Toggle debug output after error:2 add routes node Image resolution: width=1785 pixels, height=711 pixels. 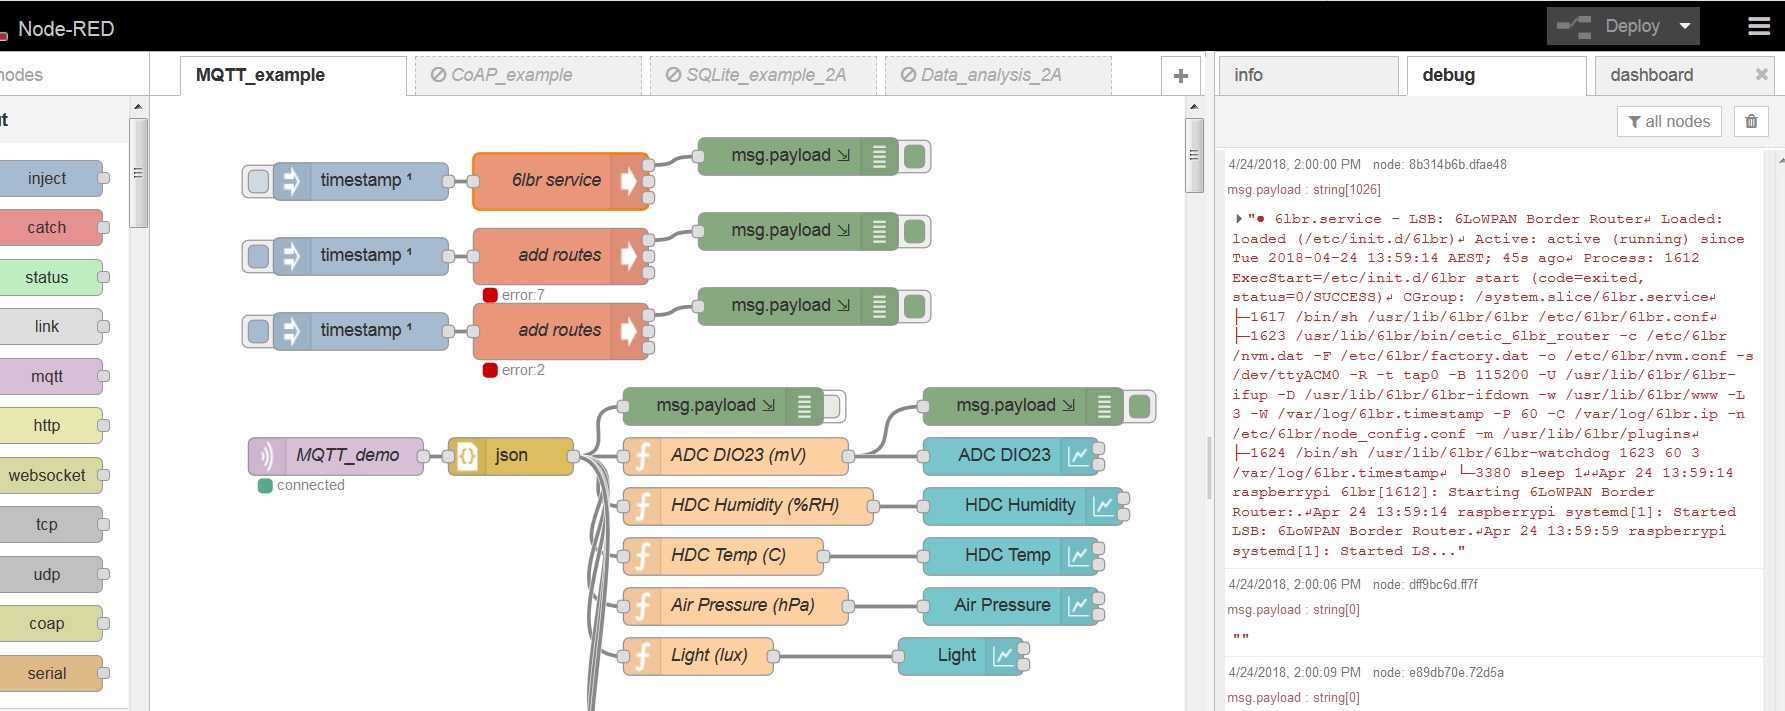[914, 306]
